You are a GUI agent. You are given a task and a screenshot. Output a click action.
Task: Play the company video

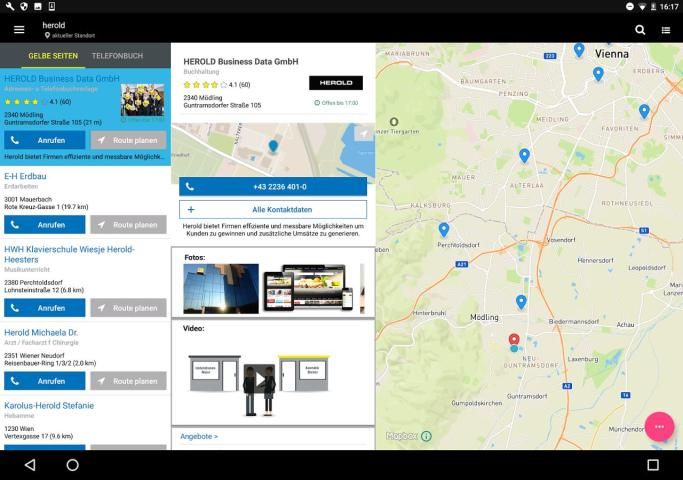[260, 378]
